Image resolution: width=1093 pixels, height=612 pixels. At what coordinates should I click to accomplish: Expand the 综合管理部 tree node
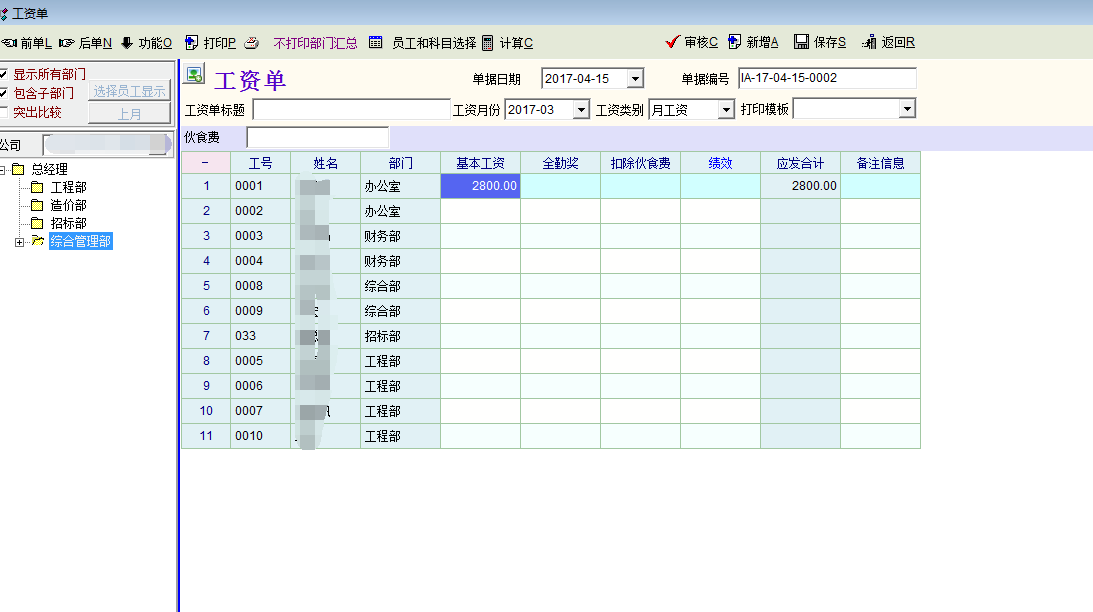18,241
